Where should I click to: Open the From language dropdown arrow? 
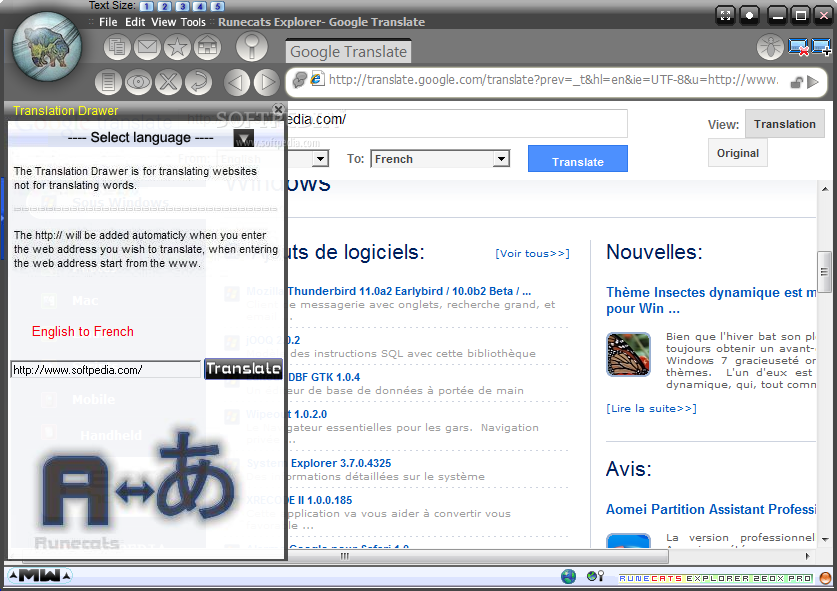320,159
